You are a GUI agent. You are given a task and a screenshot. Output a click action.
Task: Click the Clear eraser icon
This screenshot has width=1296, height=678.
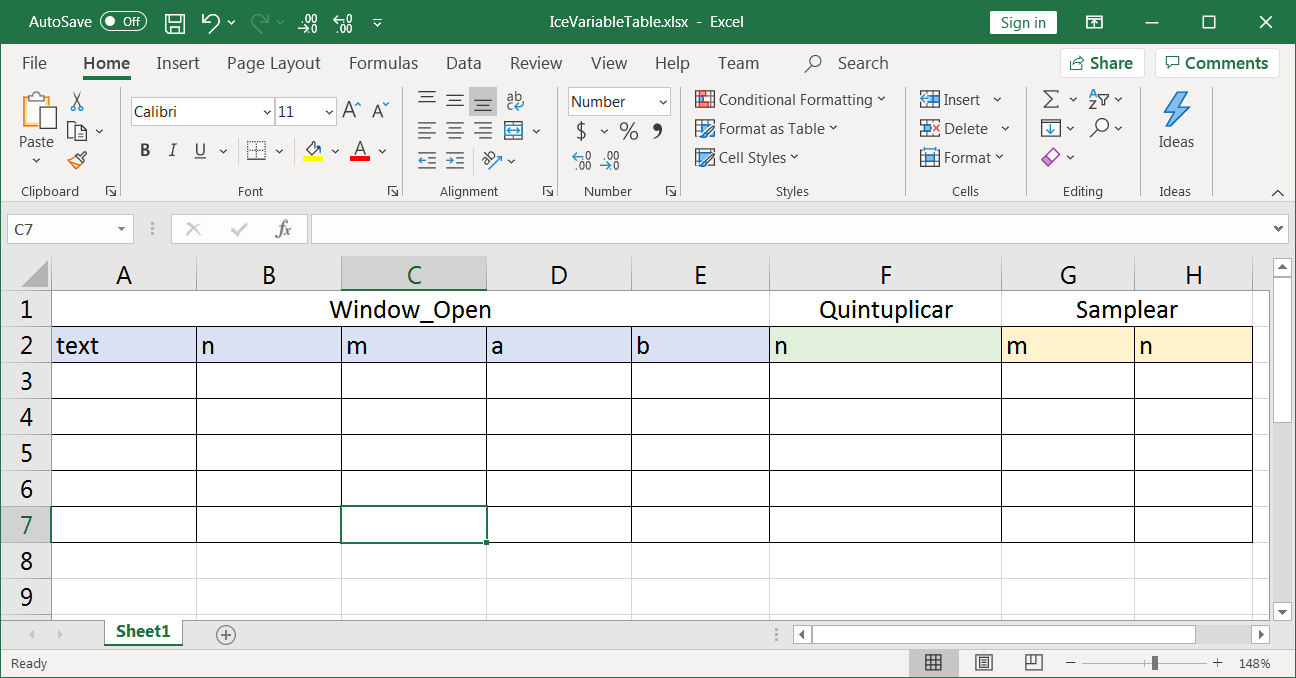(1050, 157)
